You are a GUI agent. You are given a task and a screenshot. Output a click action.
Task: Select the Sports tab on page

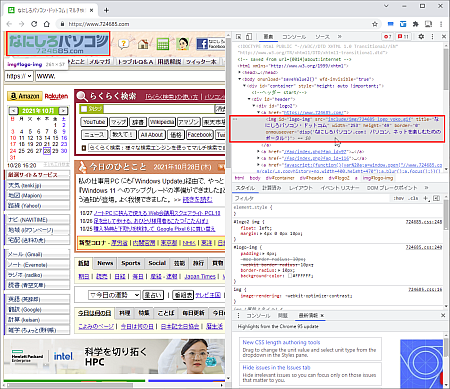click(x=131, y=263)
